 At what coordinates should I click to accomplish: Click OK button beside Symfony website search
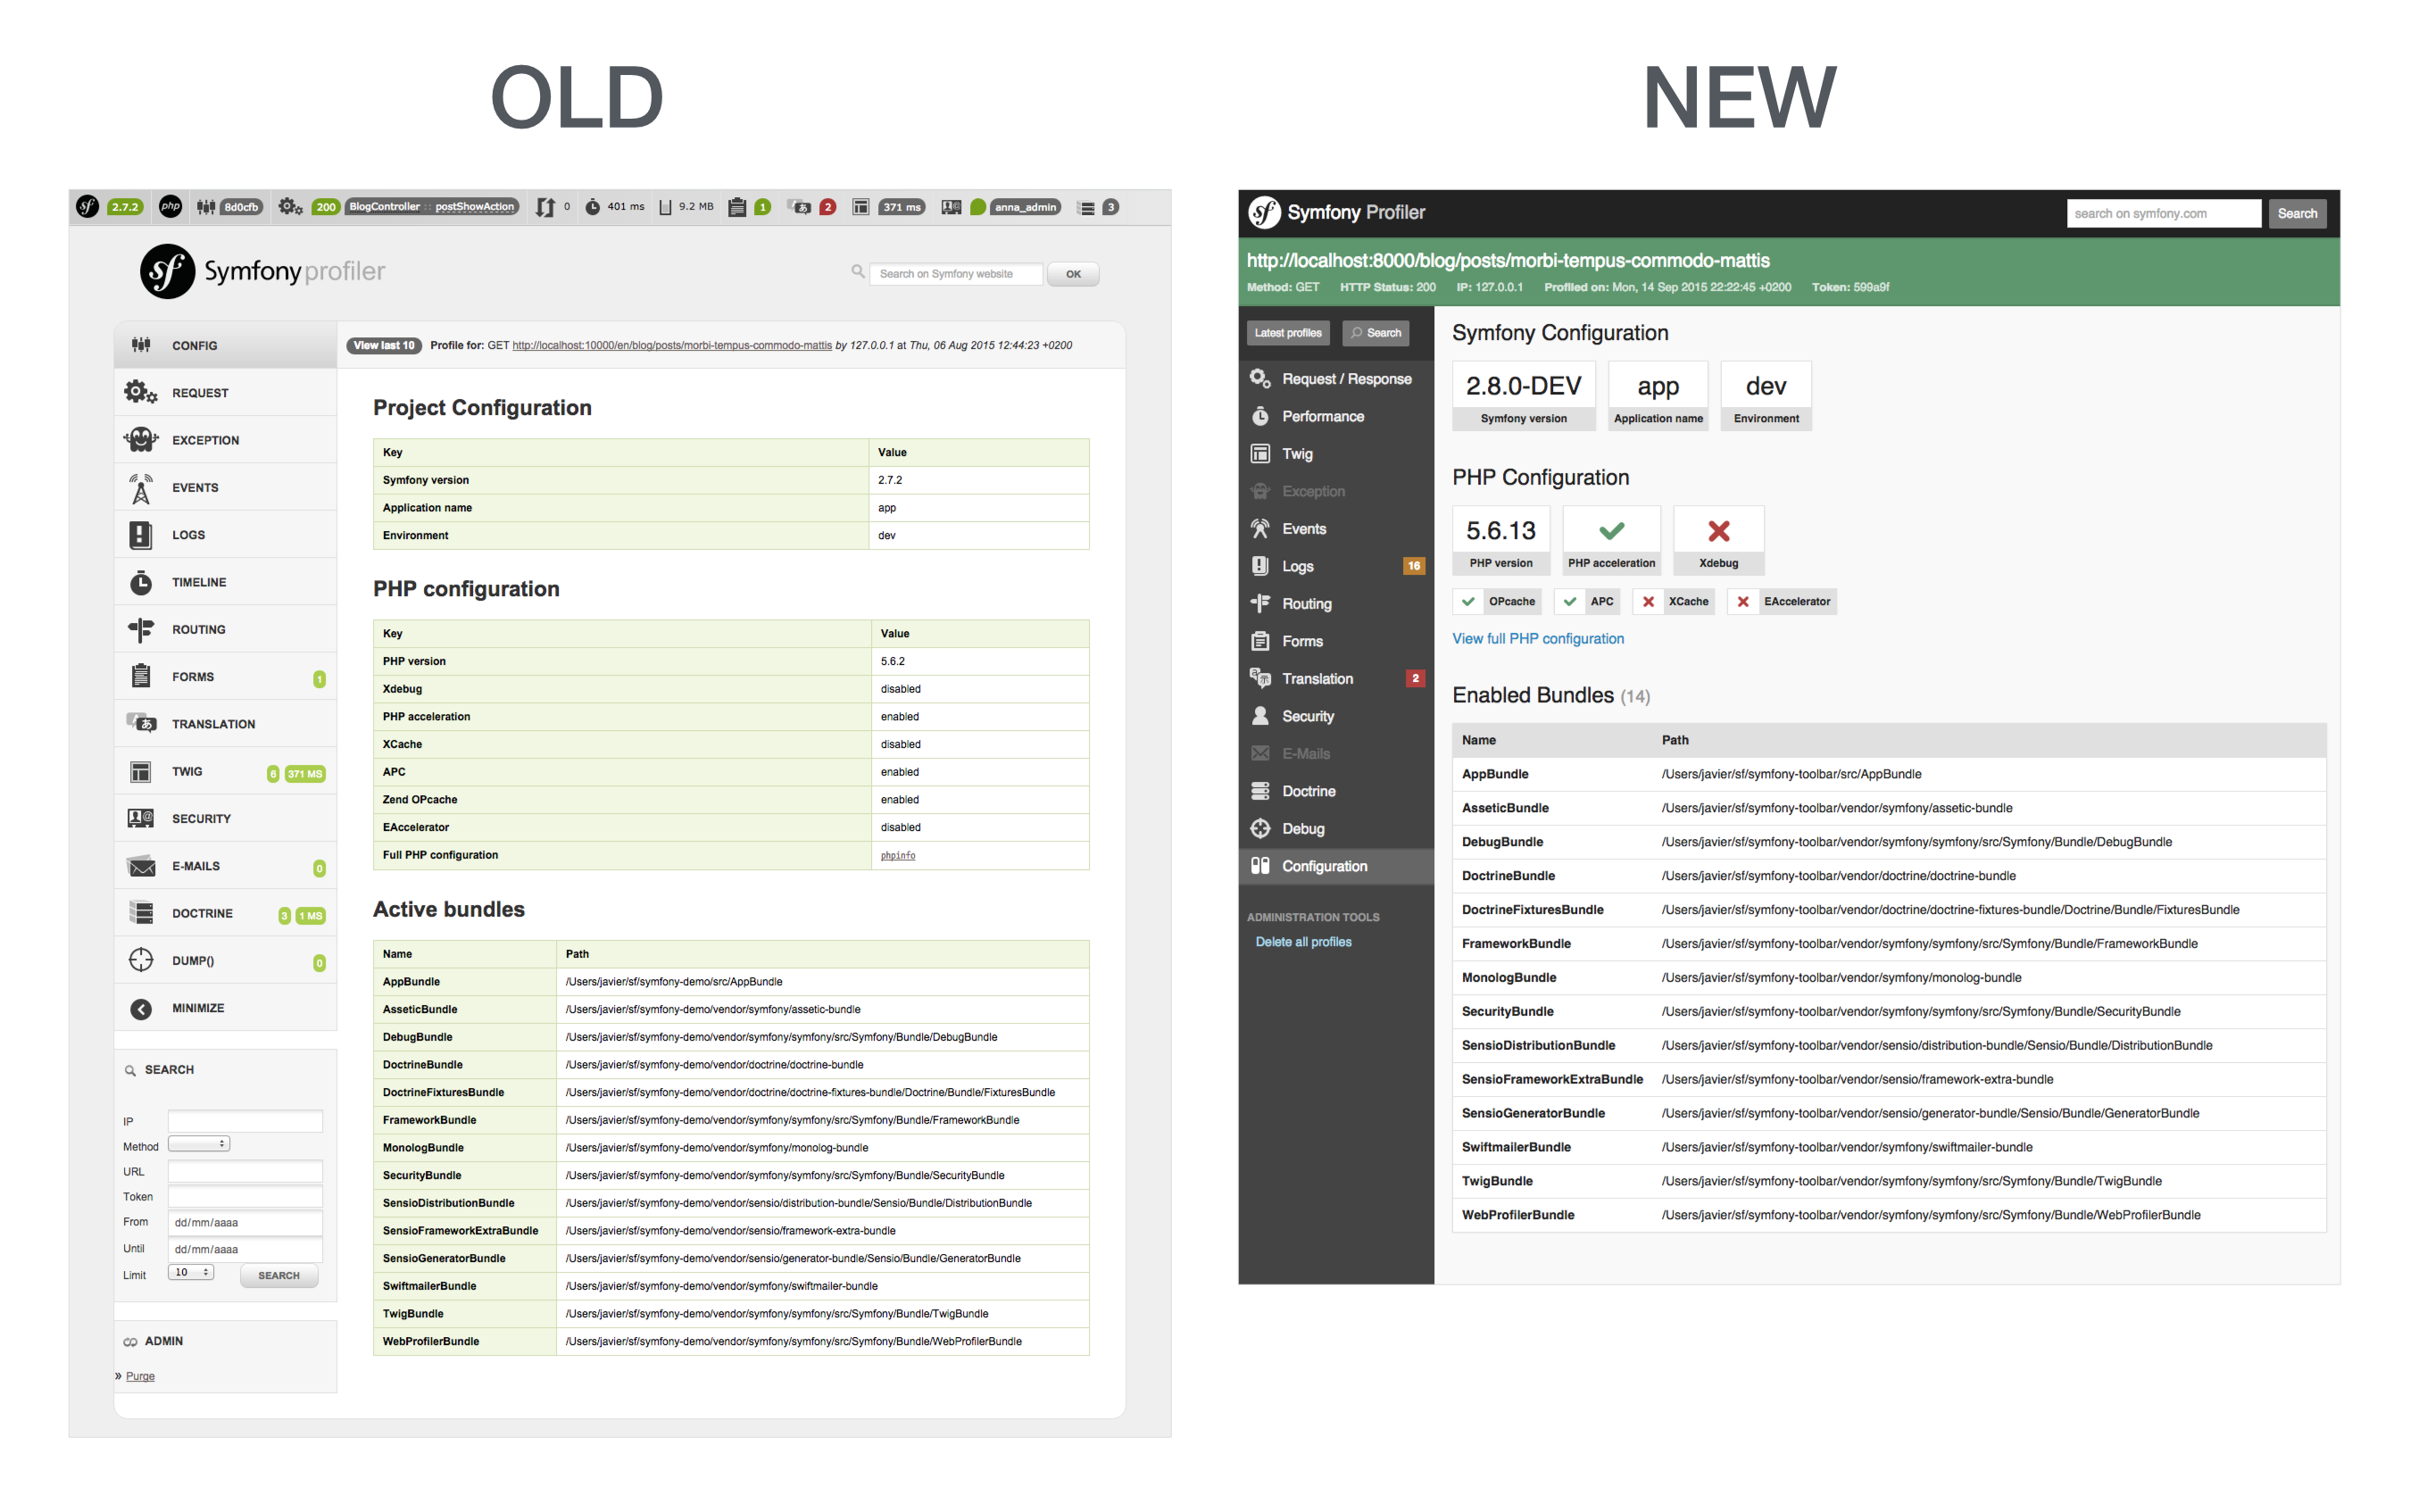(1073, 274)
